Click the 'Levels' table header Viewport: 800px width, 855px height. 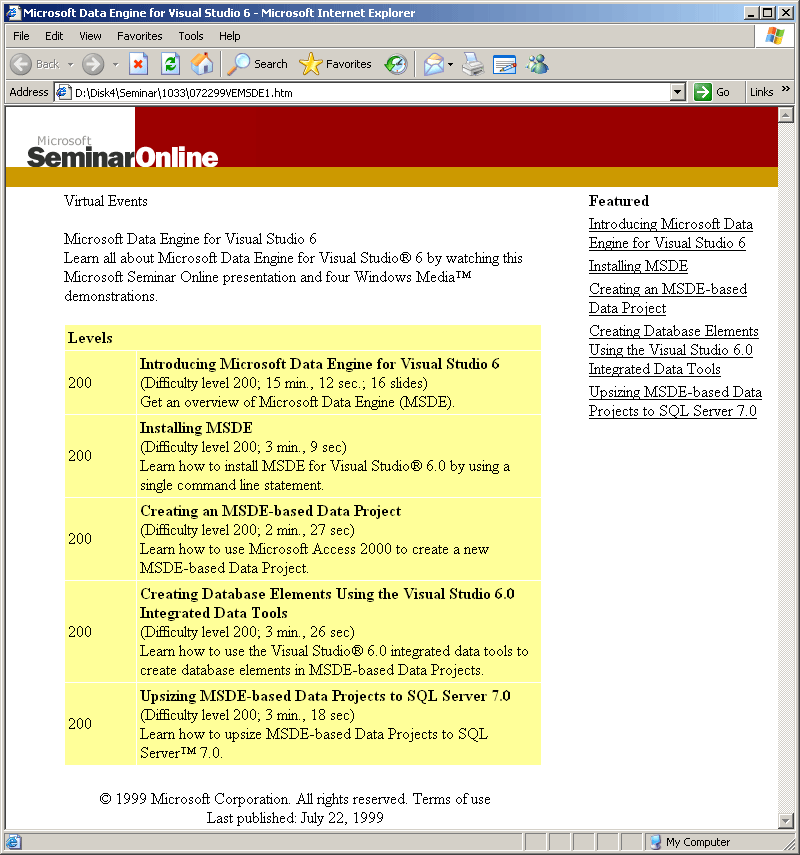(90, 338)
